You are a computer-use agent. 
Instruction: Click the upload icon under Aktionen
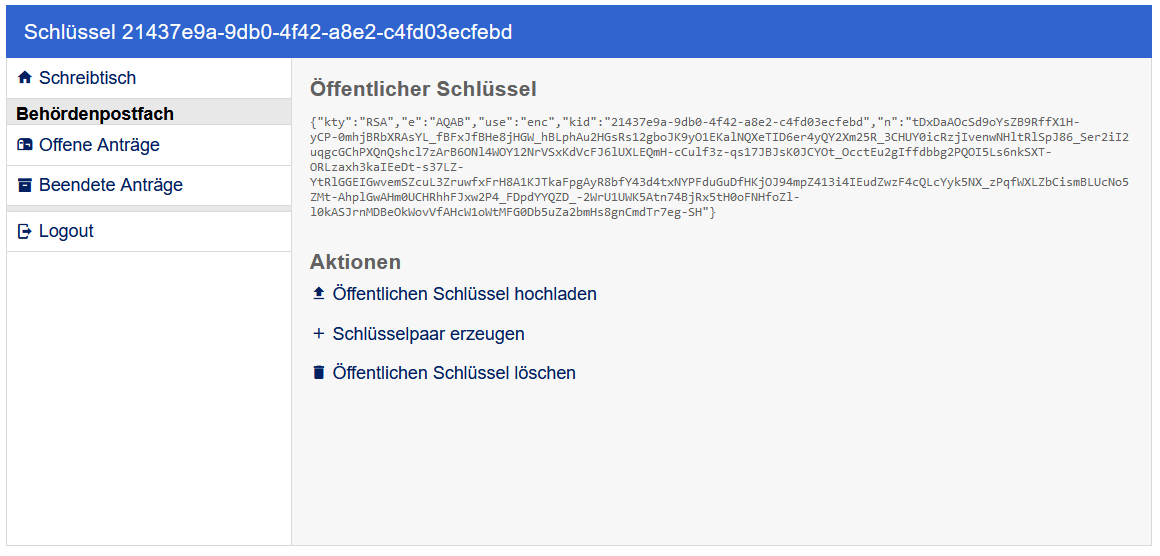click(x=319, y=294)
